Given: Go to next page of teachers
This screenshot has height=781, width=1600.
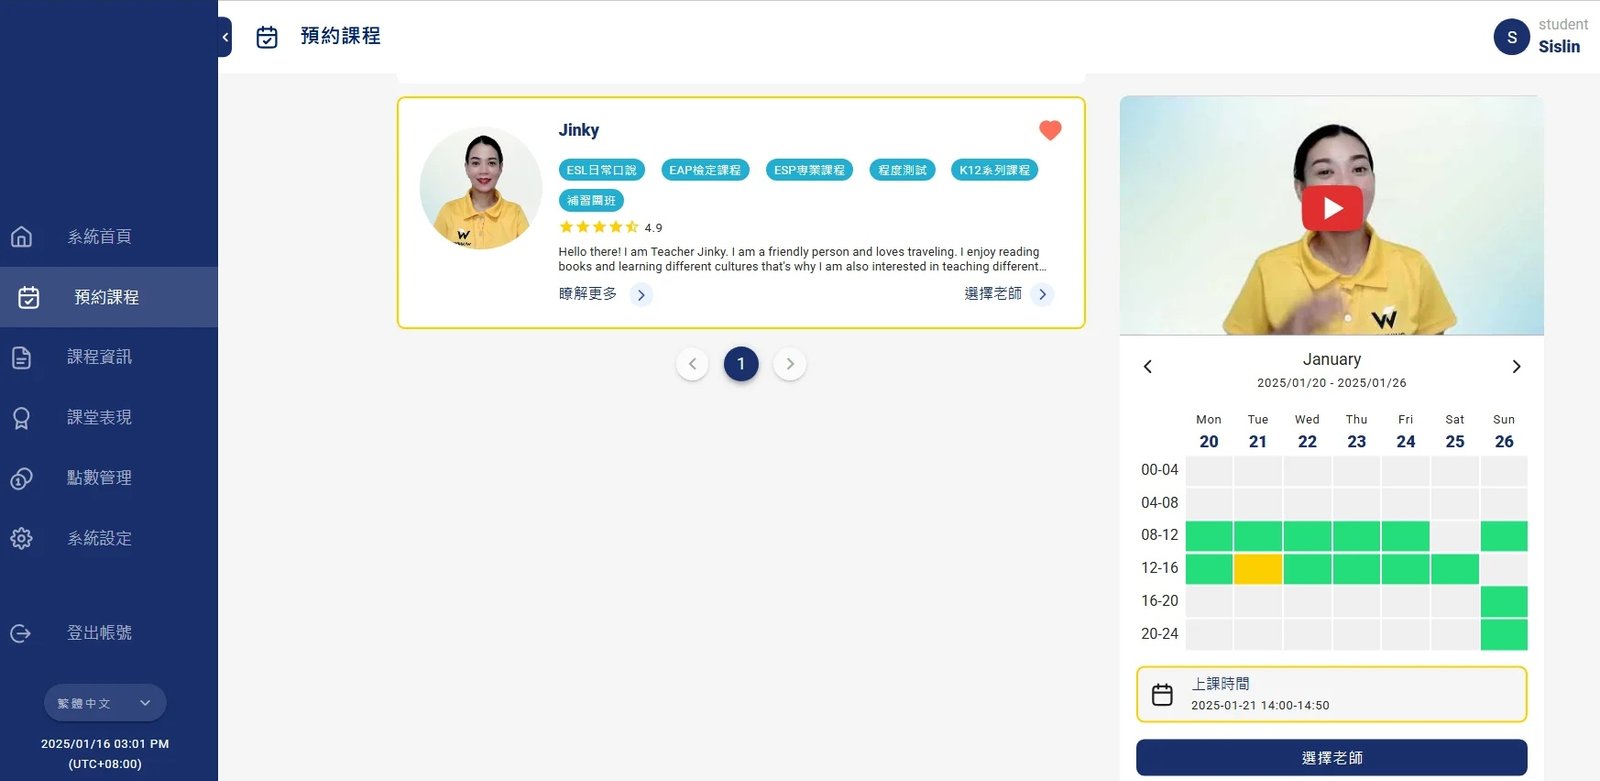Looking at the screenshot, I should (x=790, y=364).
